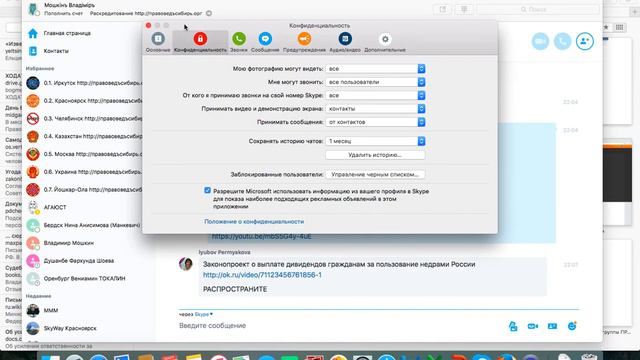Click the Избранное section header
Screen dimensions: 640x360
tap(40, 69)
